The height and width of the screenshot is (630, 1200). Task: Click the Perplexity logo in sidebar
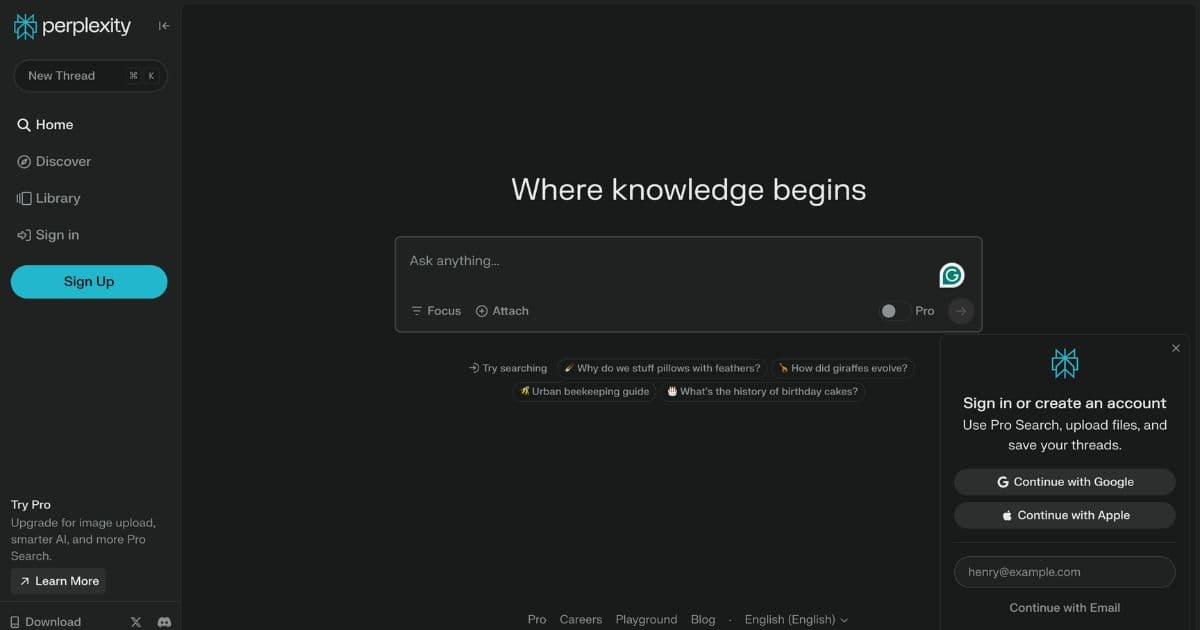72,26
